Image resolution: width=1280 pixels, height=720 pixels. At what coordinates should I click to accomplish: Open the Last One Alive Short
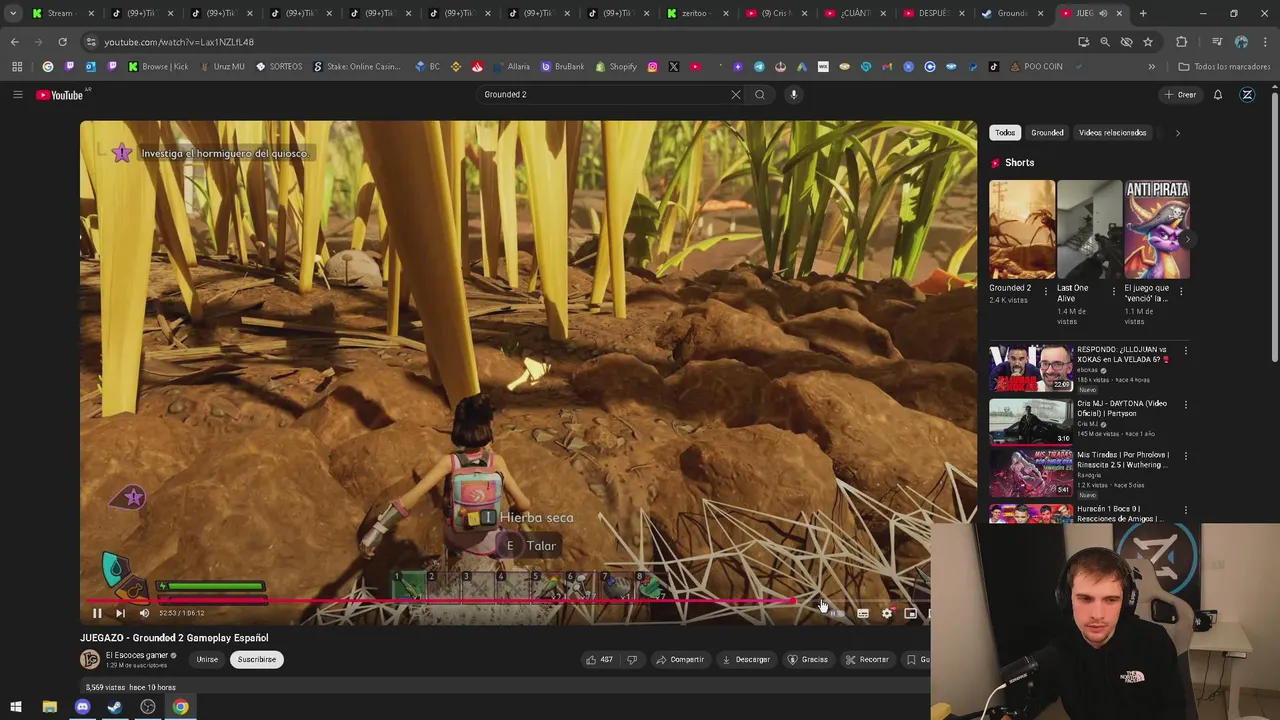click(1089, 229)
